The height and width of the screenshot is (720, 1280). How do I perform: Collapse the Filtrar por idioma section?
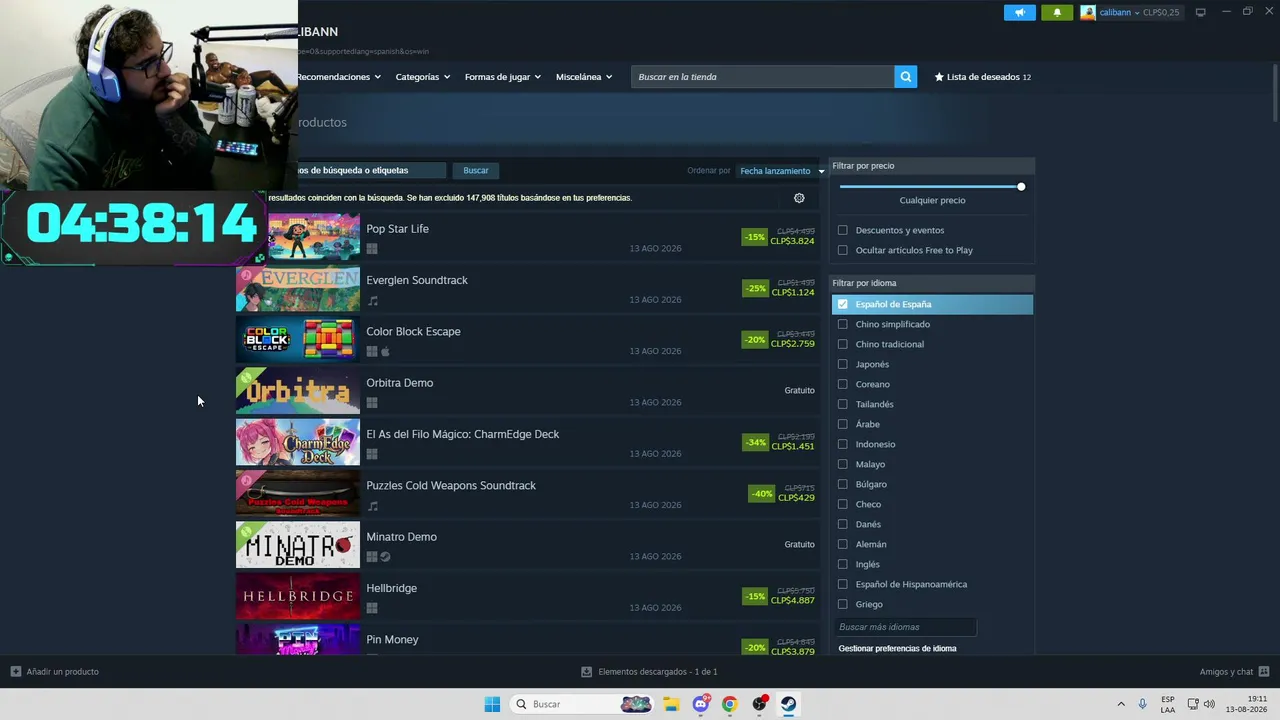[x=932, y=283]
